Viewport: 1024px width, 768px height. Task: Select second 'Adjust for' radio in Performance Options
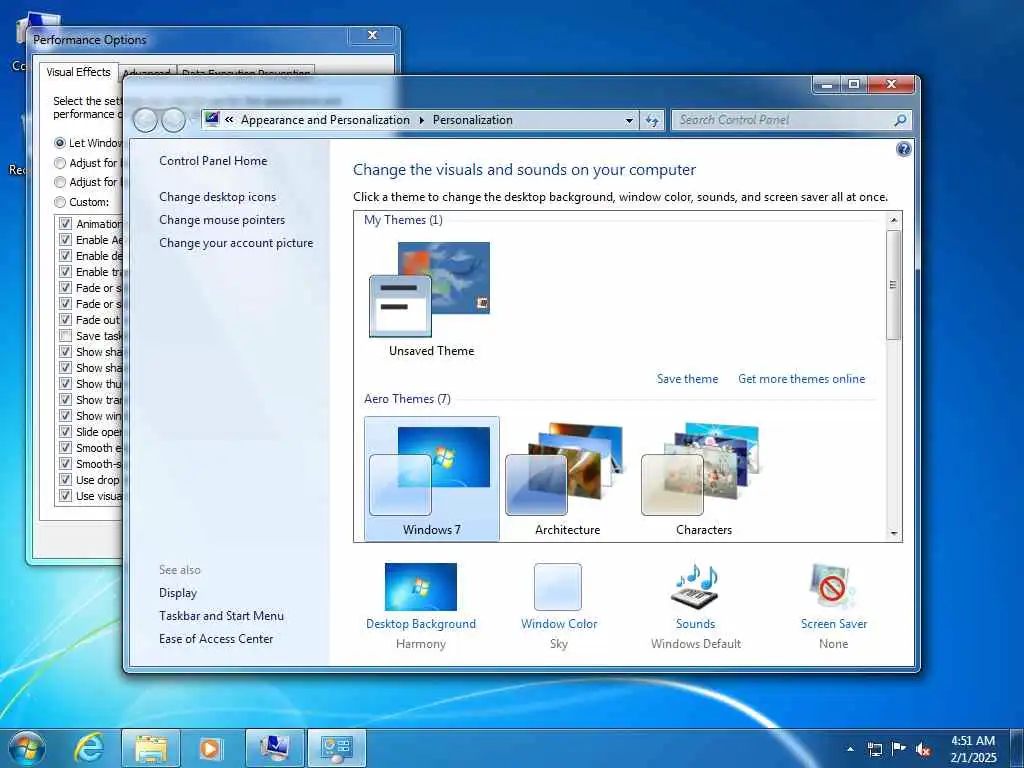tap(60, 182)
